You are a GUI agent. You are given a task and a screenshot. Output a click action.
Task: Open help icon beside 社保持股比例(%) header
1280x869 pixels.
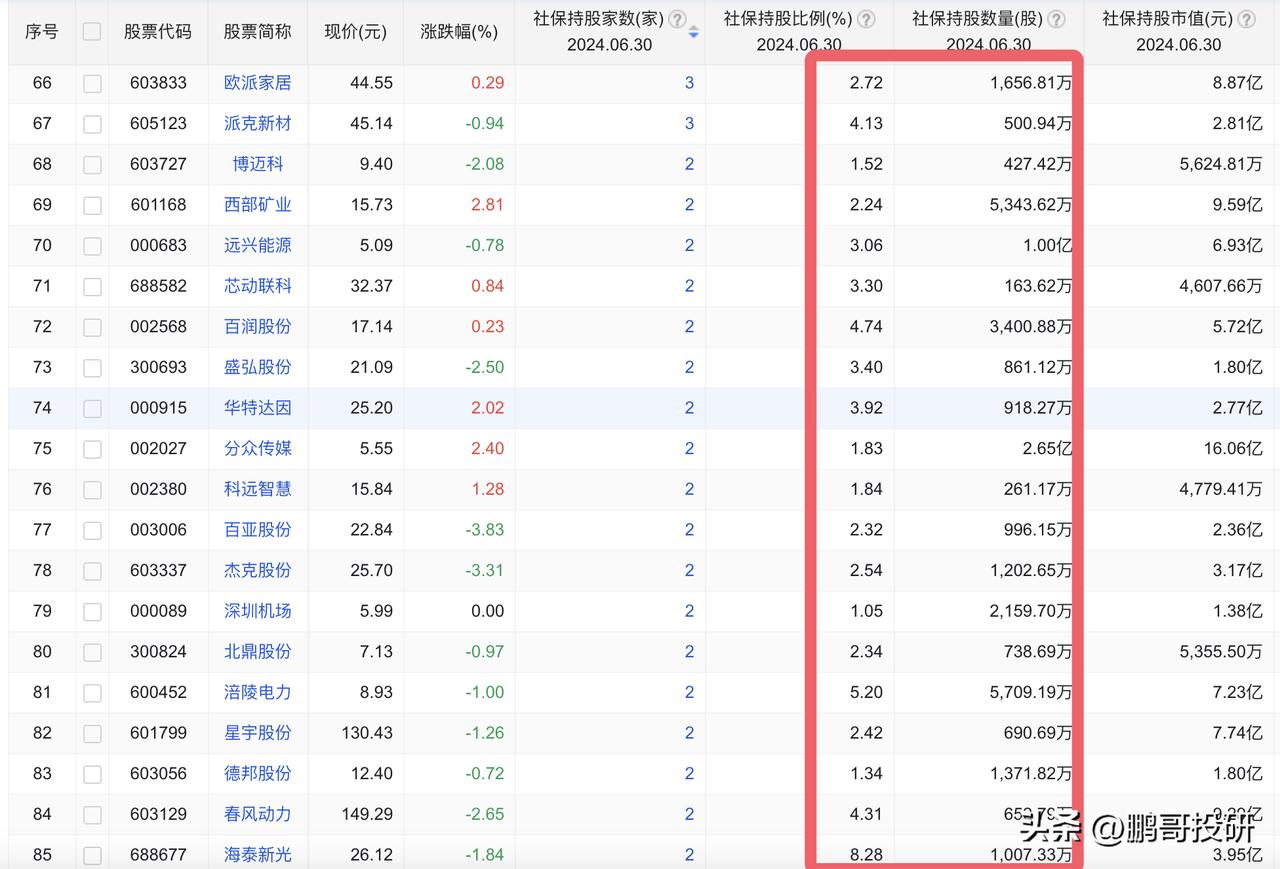(x=866, y=19)
